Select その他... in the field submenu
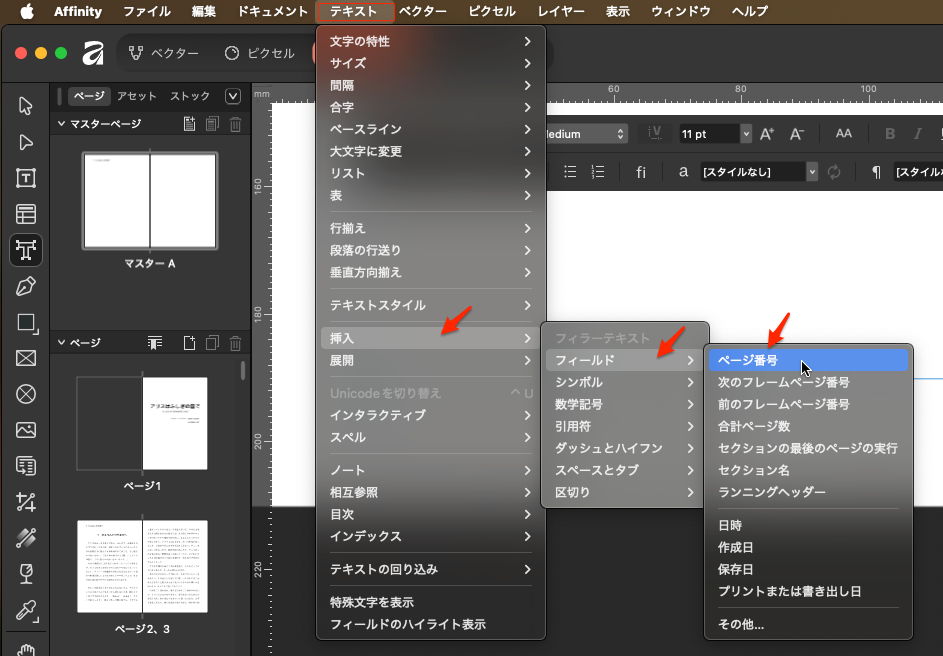The height and width of the screenshot is (656, 943). [741, 624]
